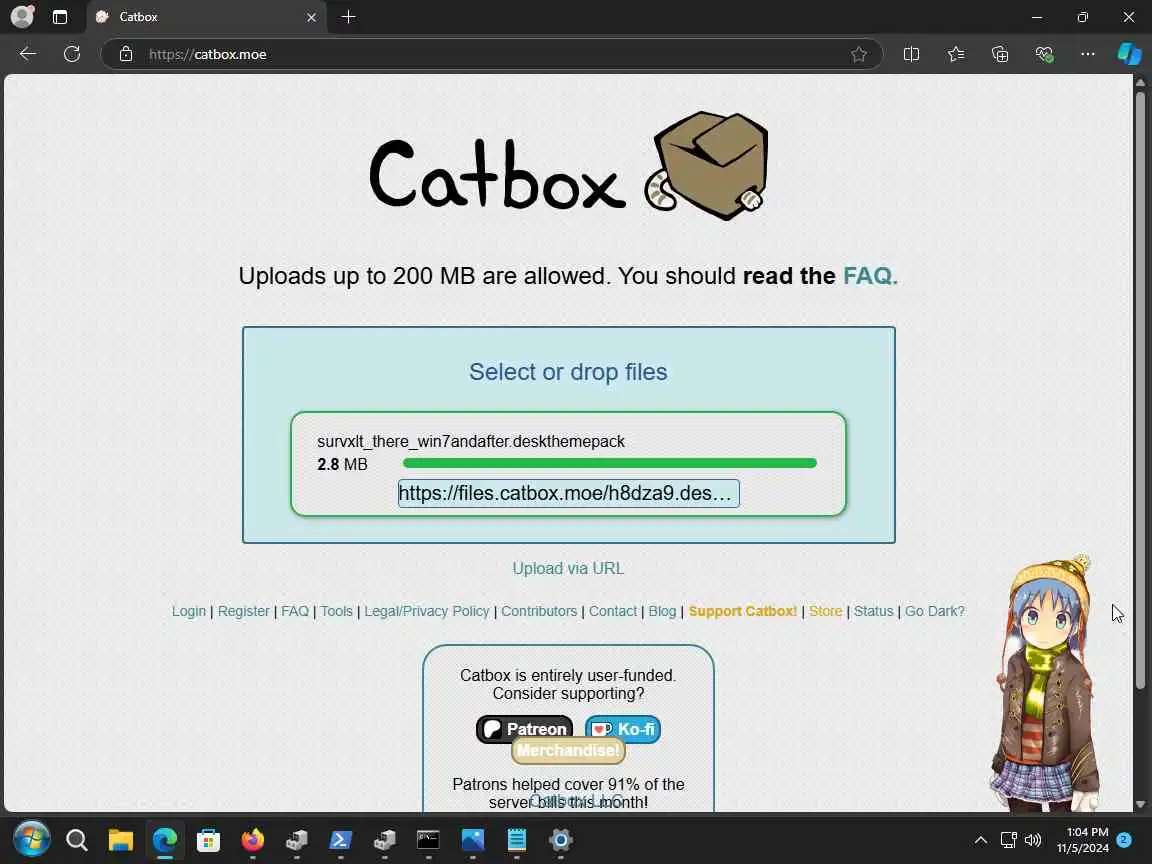
Task: Open a new browser tab
Action: (348, 17)
